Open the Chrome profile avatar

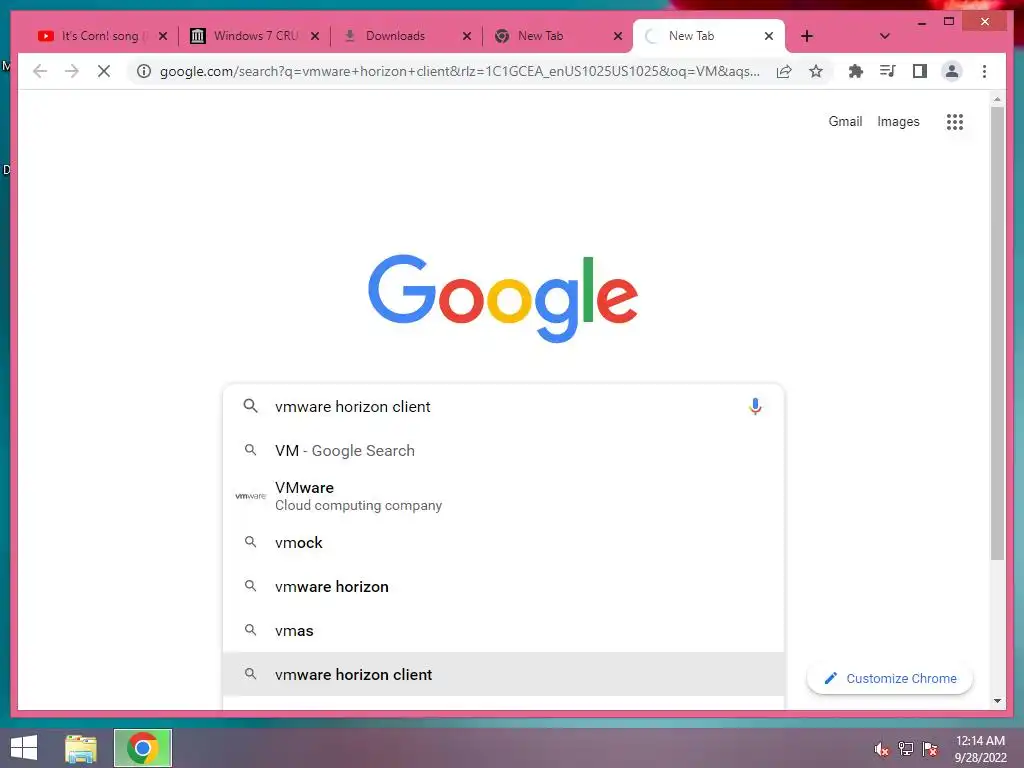(952, 71)
